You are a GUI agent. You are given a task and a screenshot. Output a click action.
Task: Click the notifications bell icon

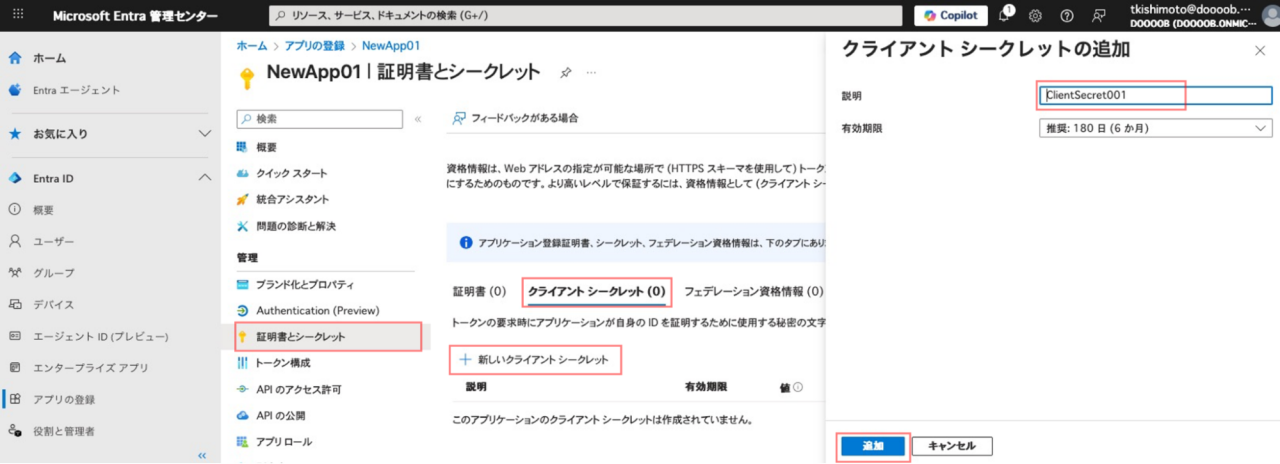[x=1005, y=16]
